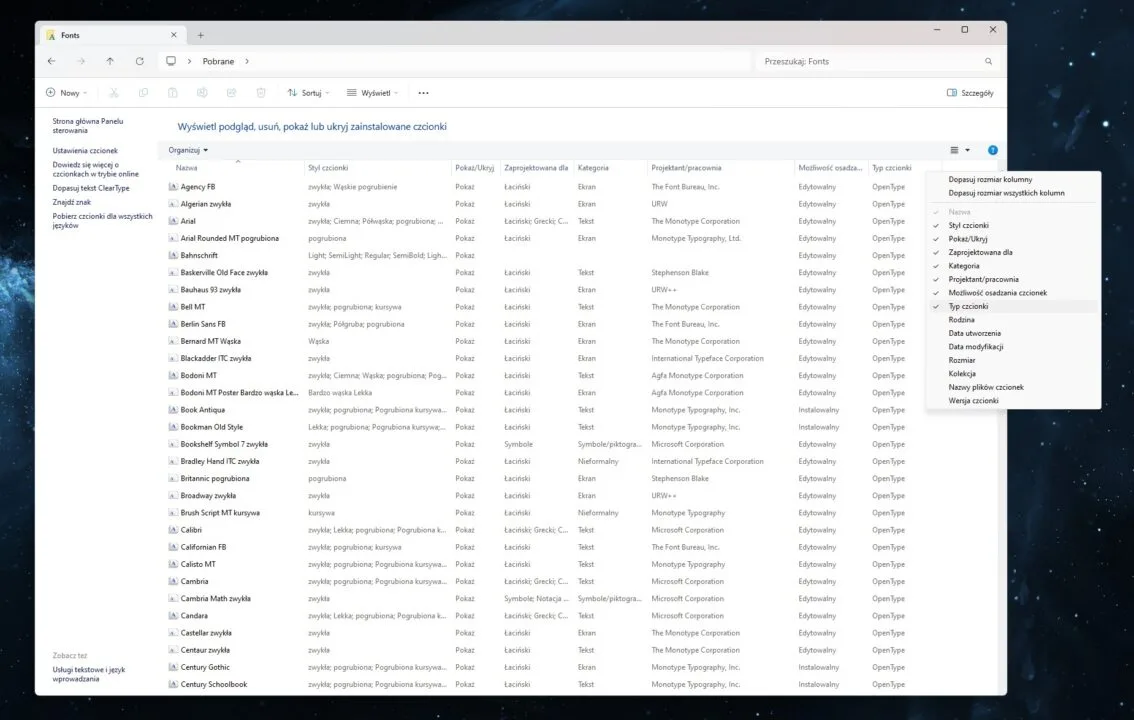Image resolution: width=1134 pixels, height=720 pixels.
Task: Click the up one level arrow
Action: pyautogui.click(x=110, y=61)
